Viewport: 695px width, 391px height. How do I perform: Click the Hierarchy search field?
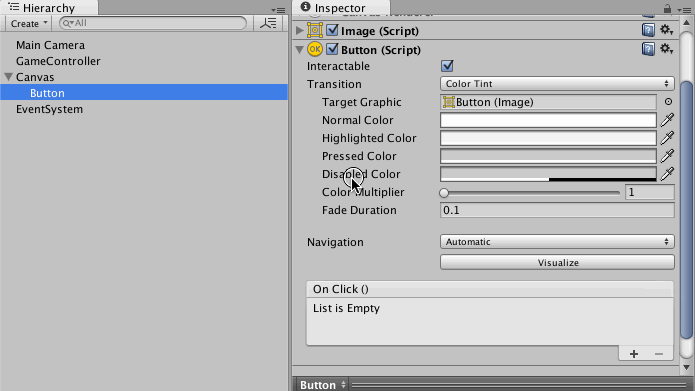pos(153,23)
